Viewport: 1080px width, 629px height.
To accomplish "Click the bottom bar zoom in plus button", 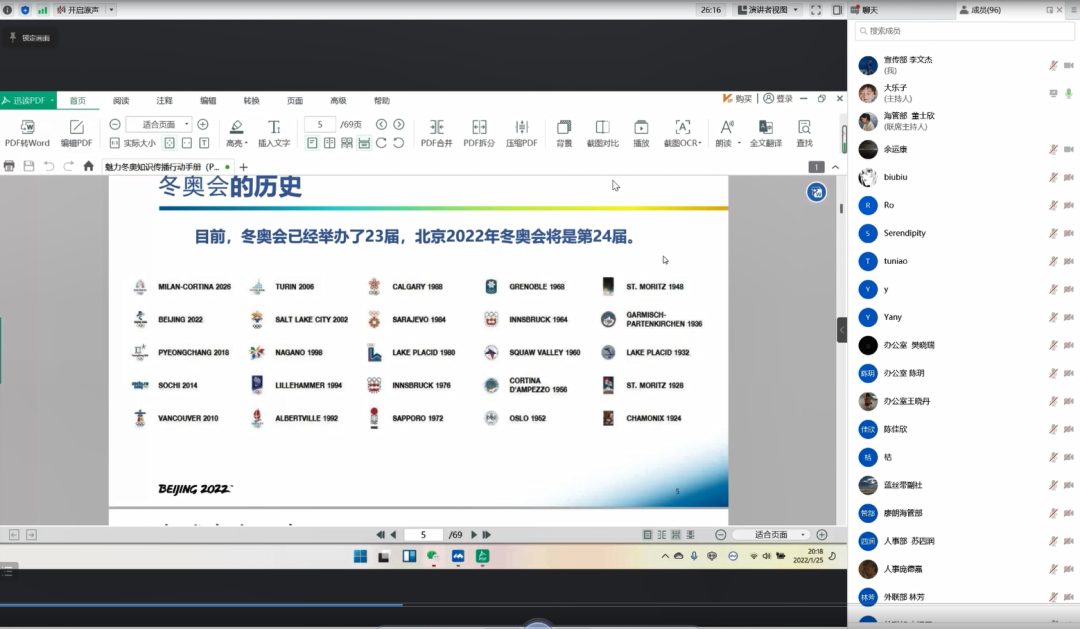I will coord(822,535).
